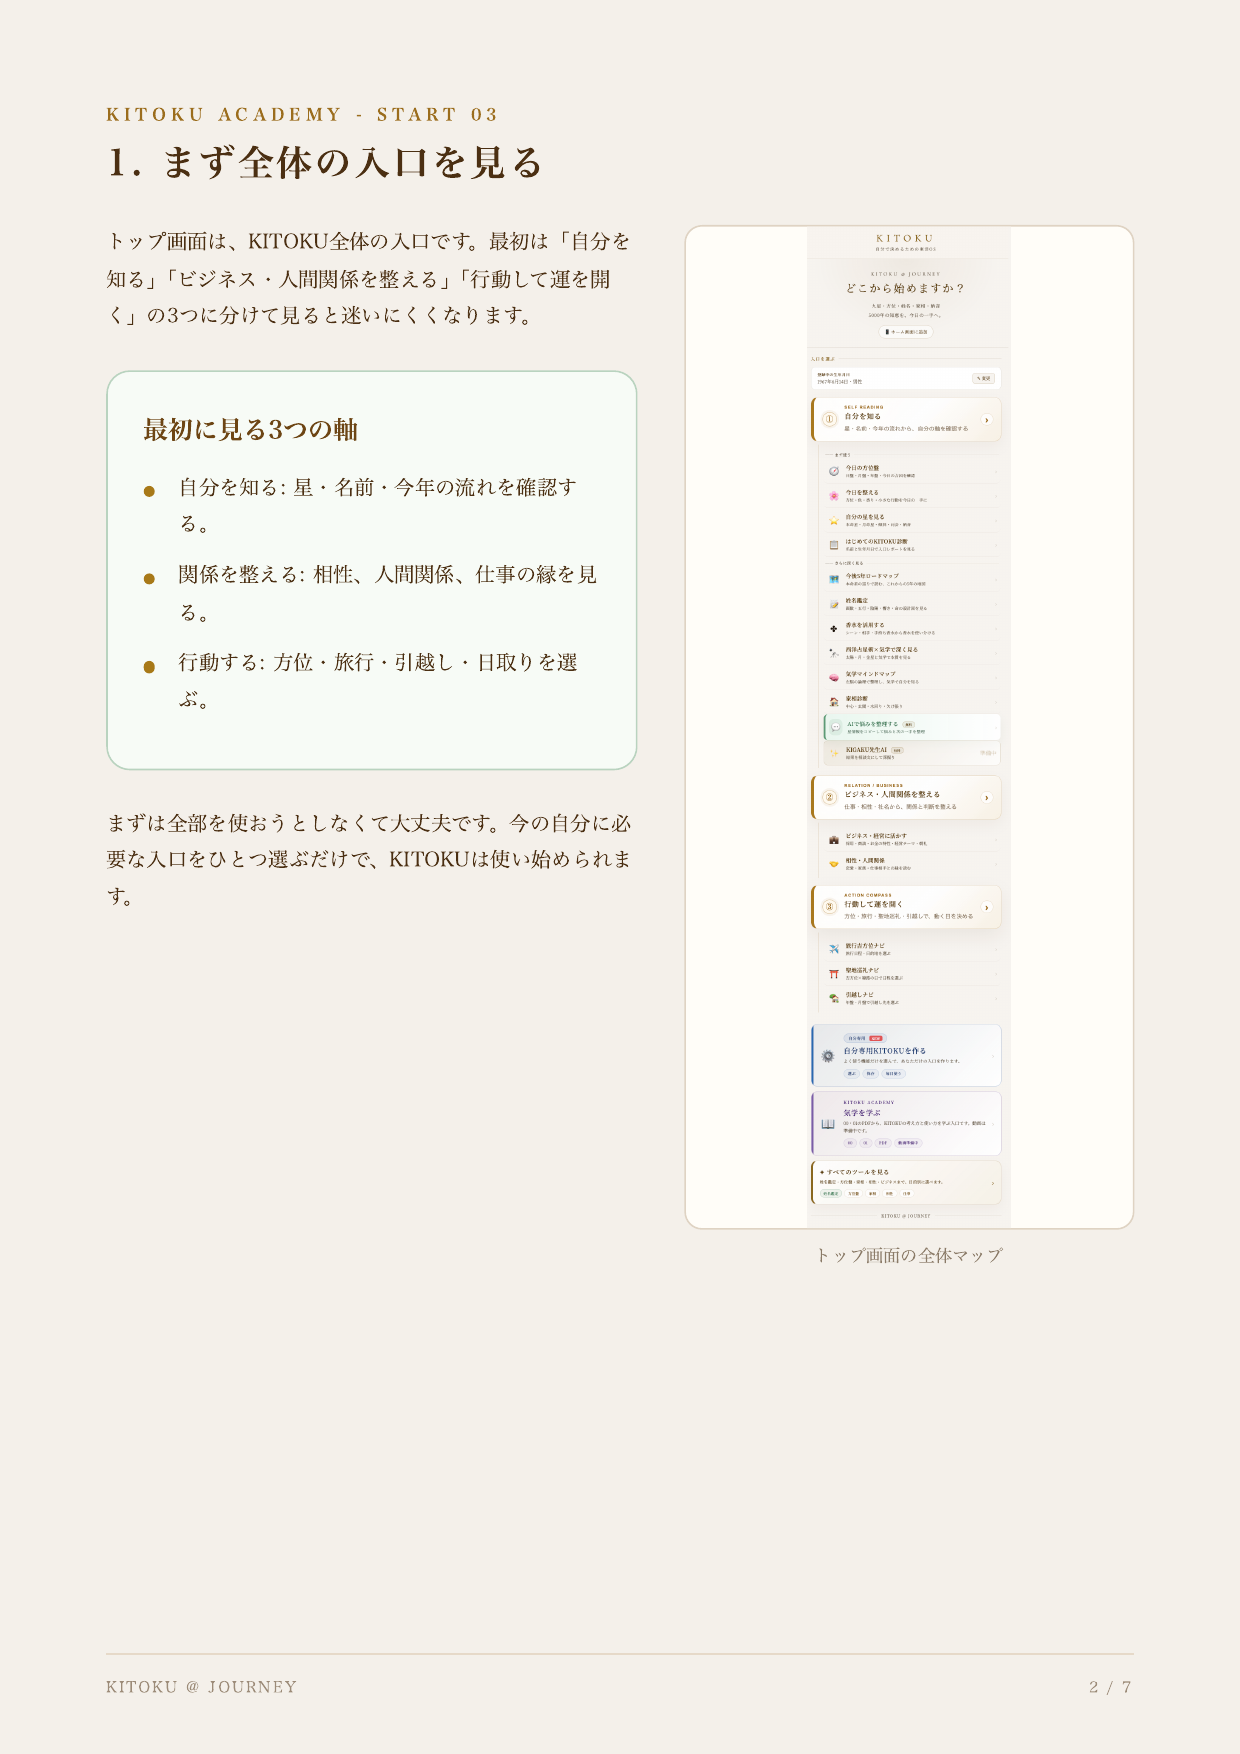
Task: Click the sparkles icon for KIGAKU先生AI
Action: pos(835,753)
